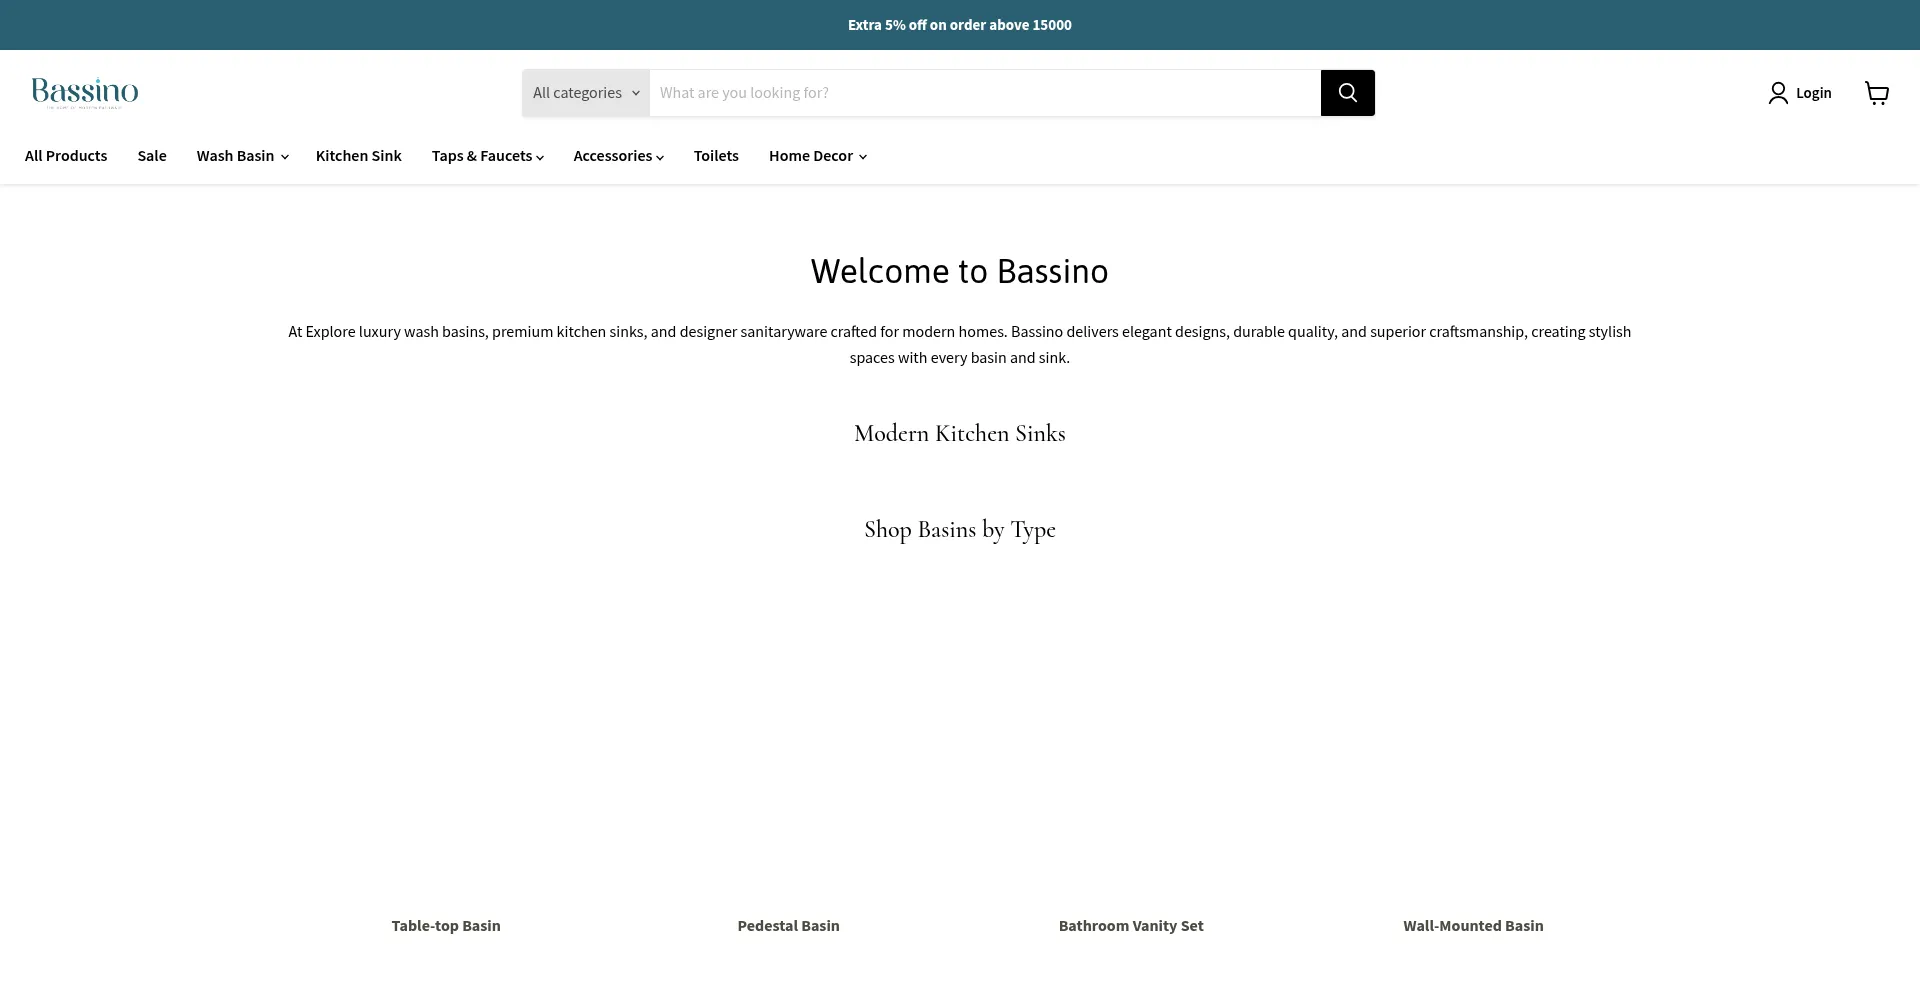Go to All Products page
Viewport: 1920px width, 993px height.
coord(66,156)
